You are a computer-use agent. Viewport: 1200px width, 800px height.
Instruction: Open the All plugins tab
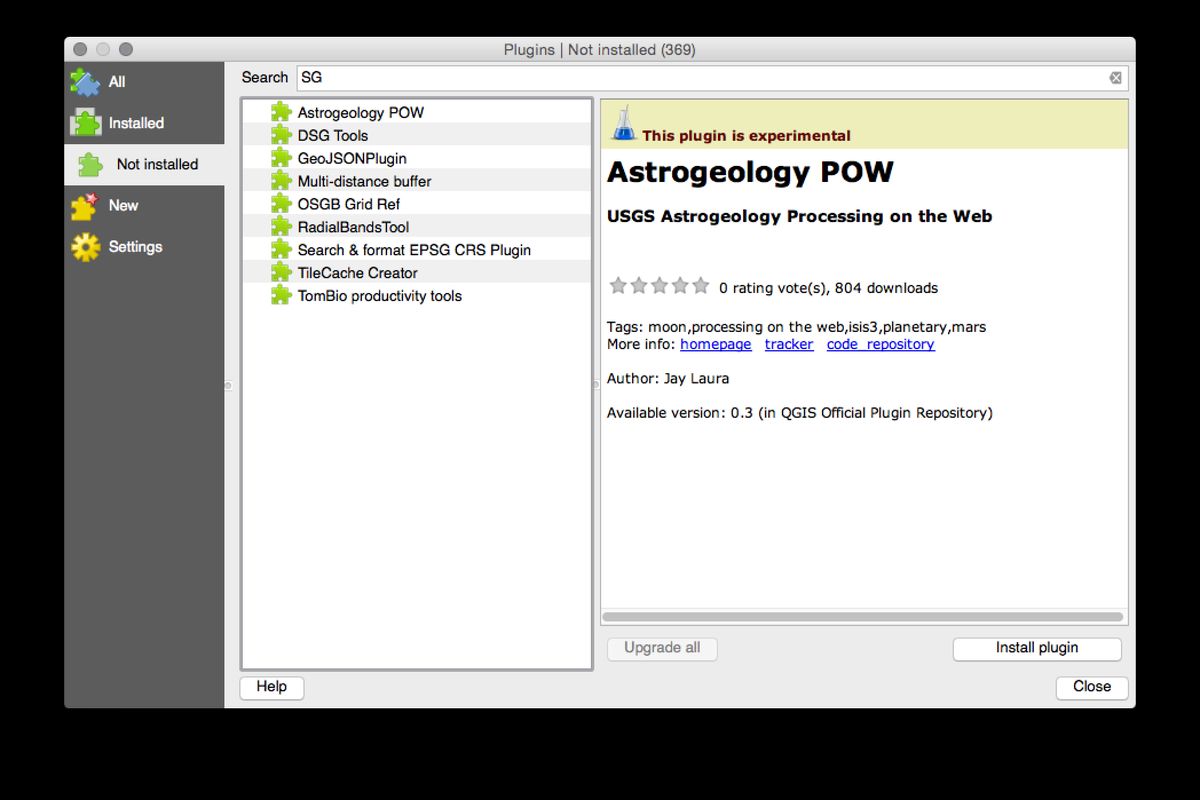(x=116, y=82)
